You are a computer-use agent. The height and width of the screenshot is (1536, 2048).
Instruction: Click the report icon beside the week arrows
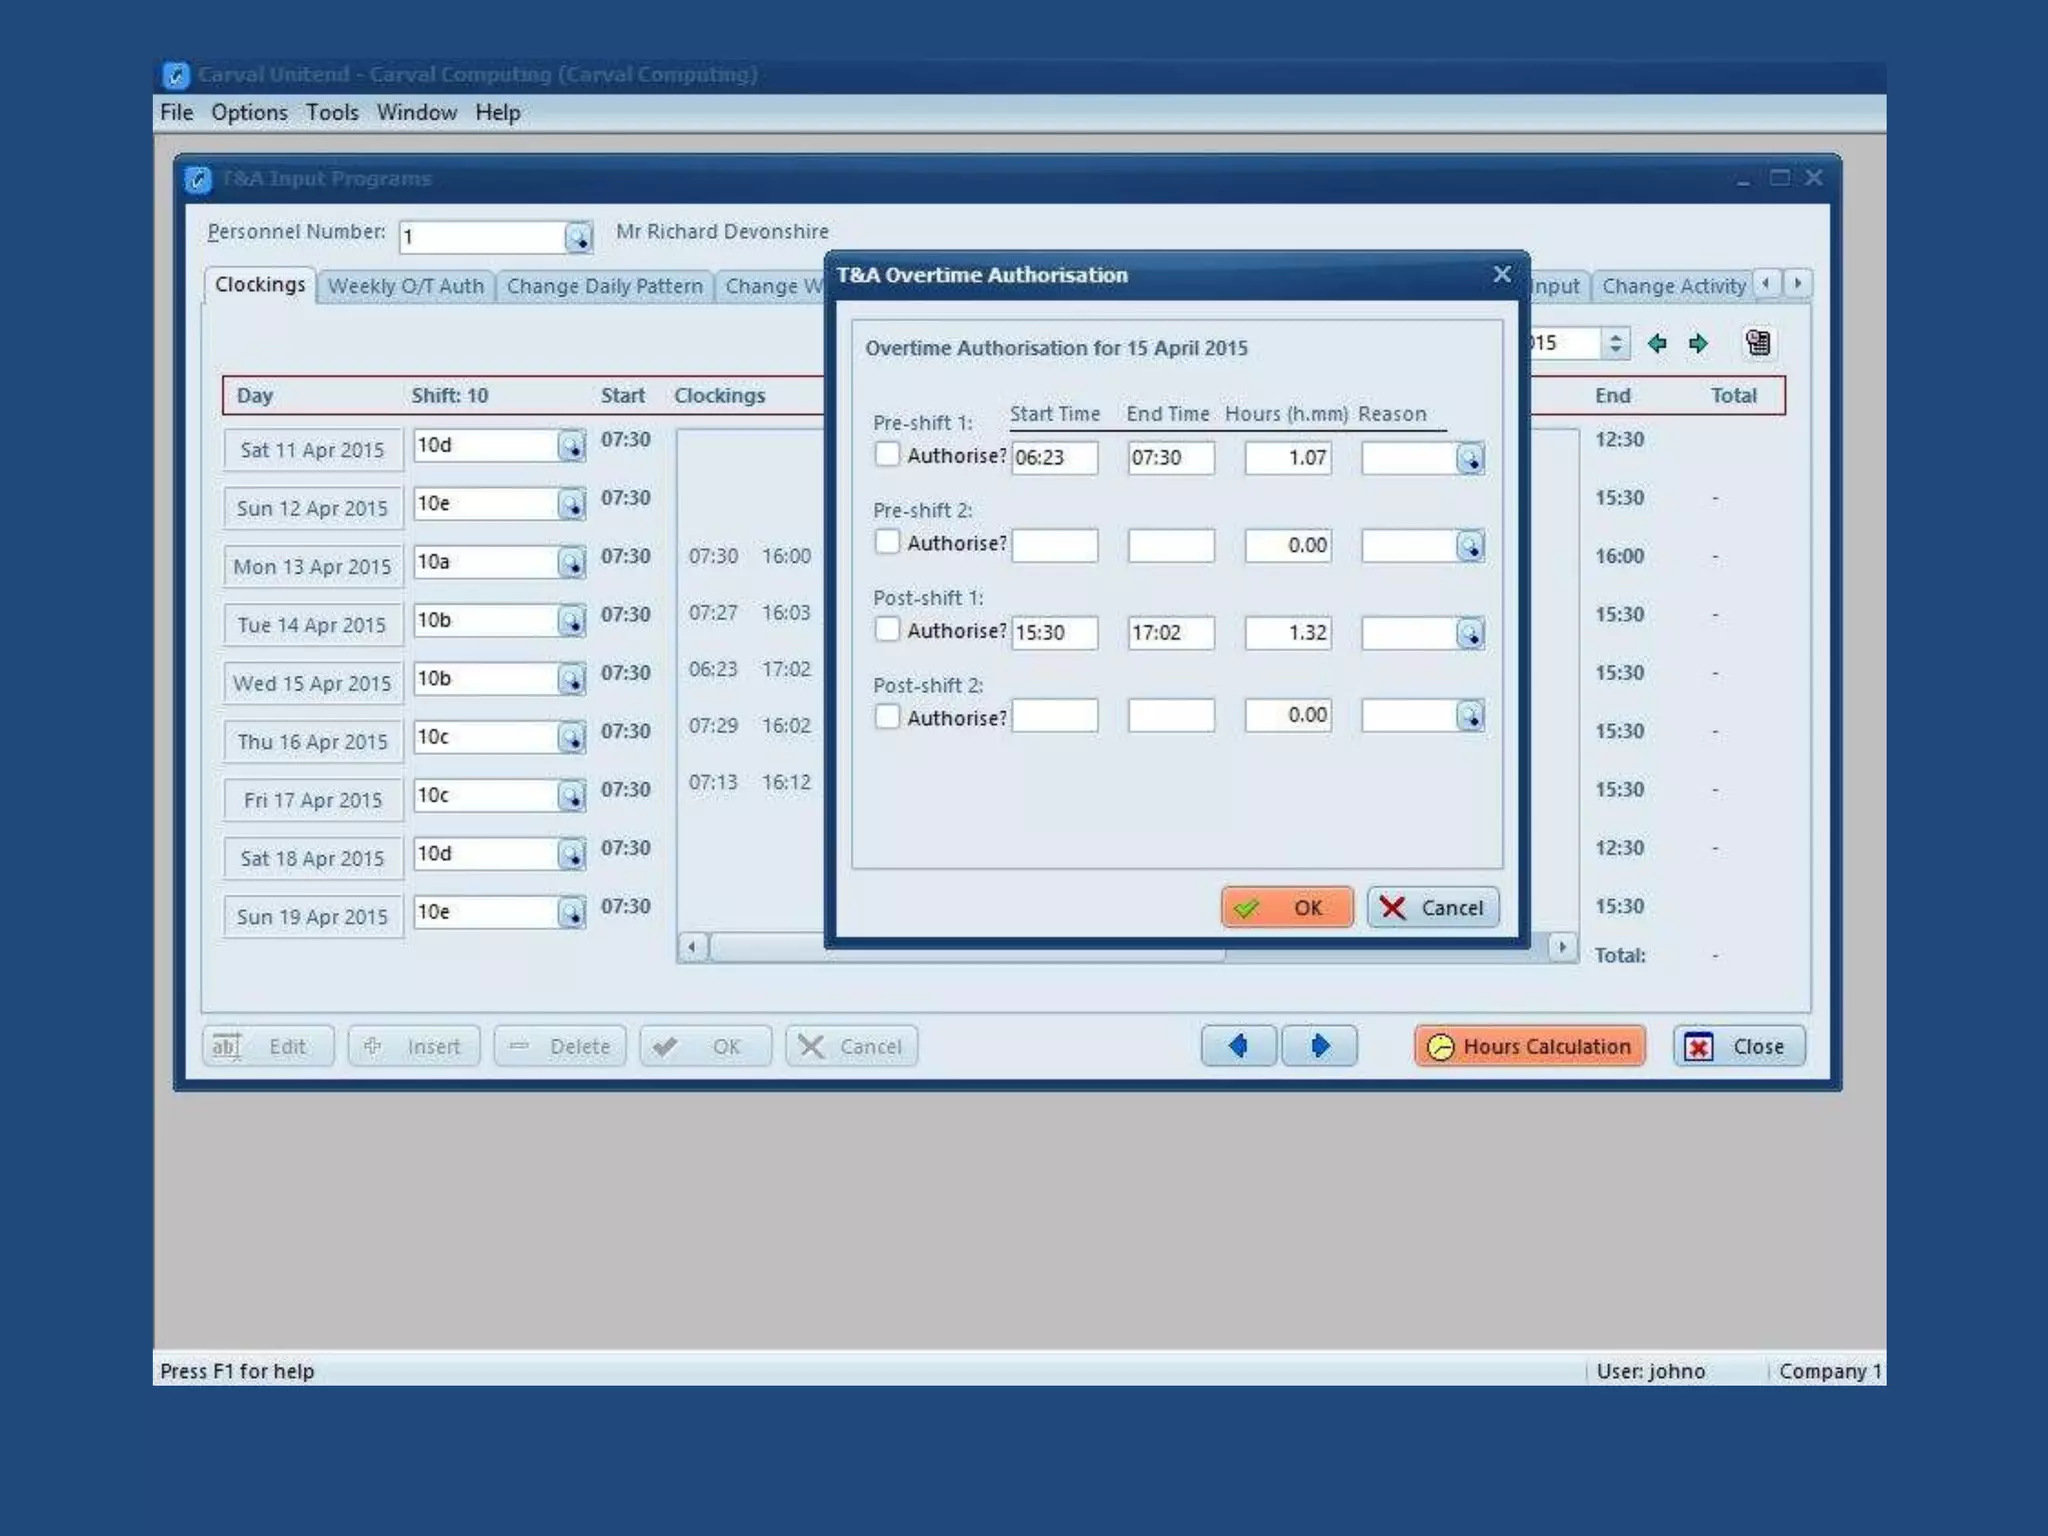(1757, 343)
